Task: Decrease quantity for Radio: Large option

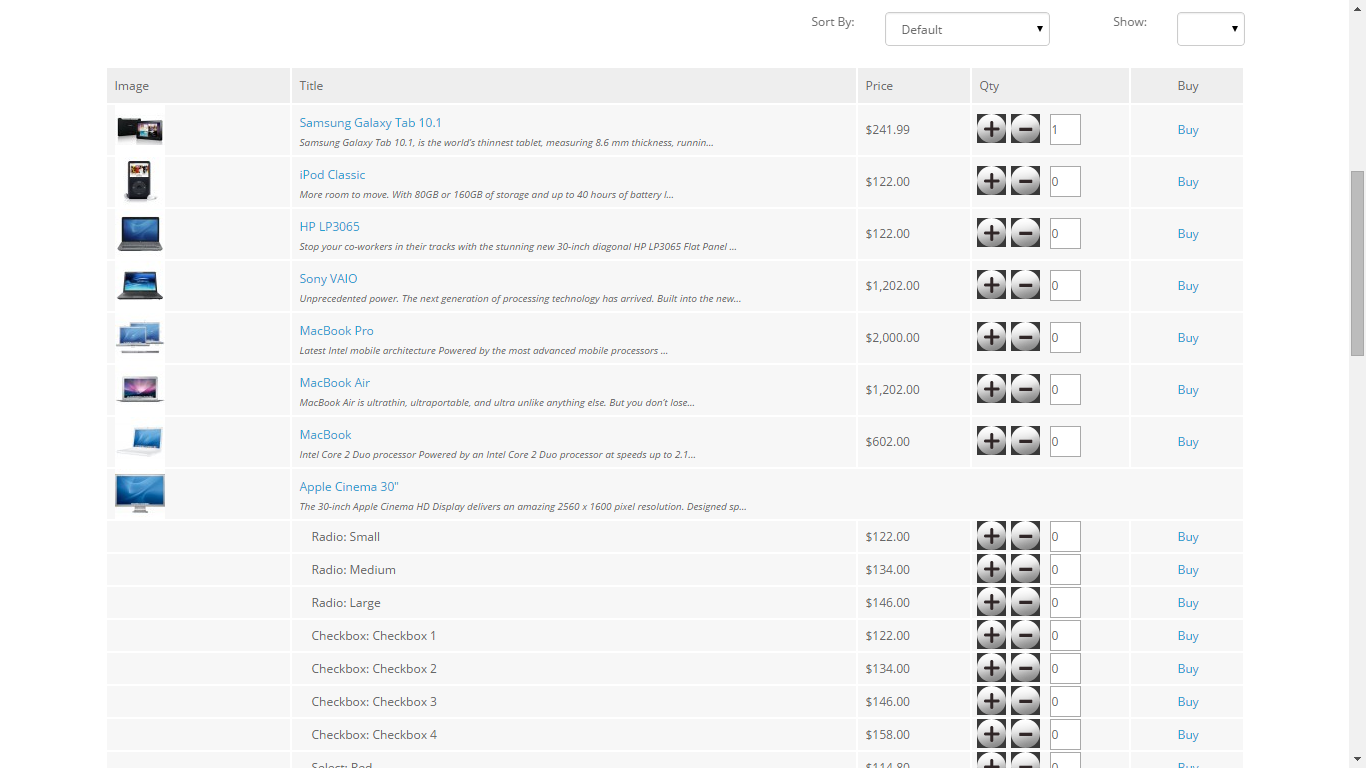Action: pos(1025,602)
